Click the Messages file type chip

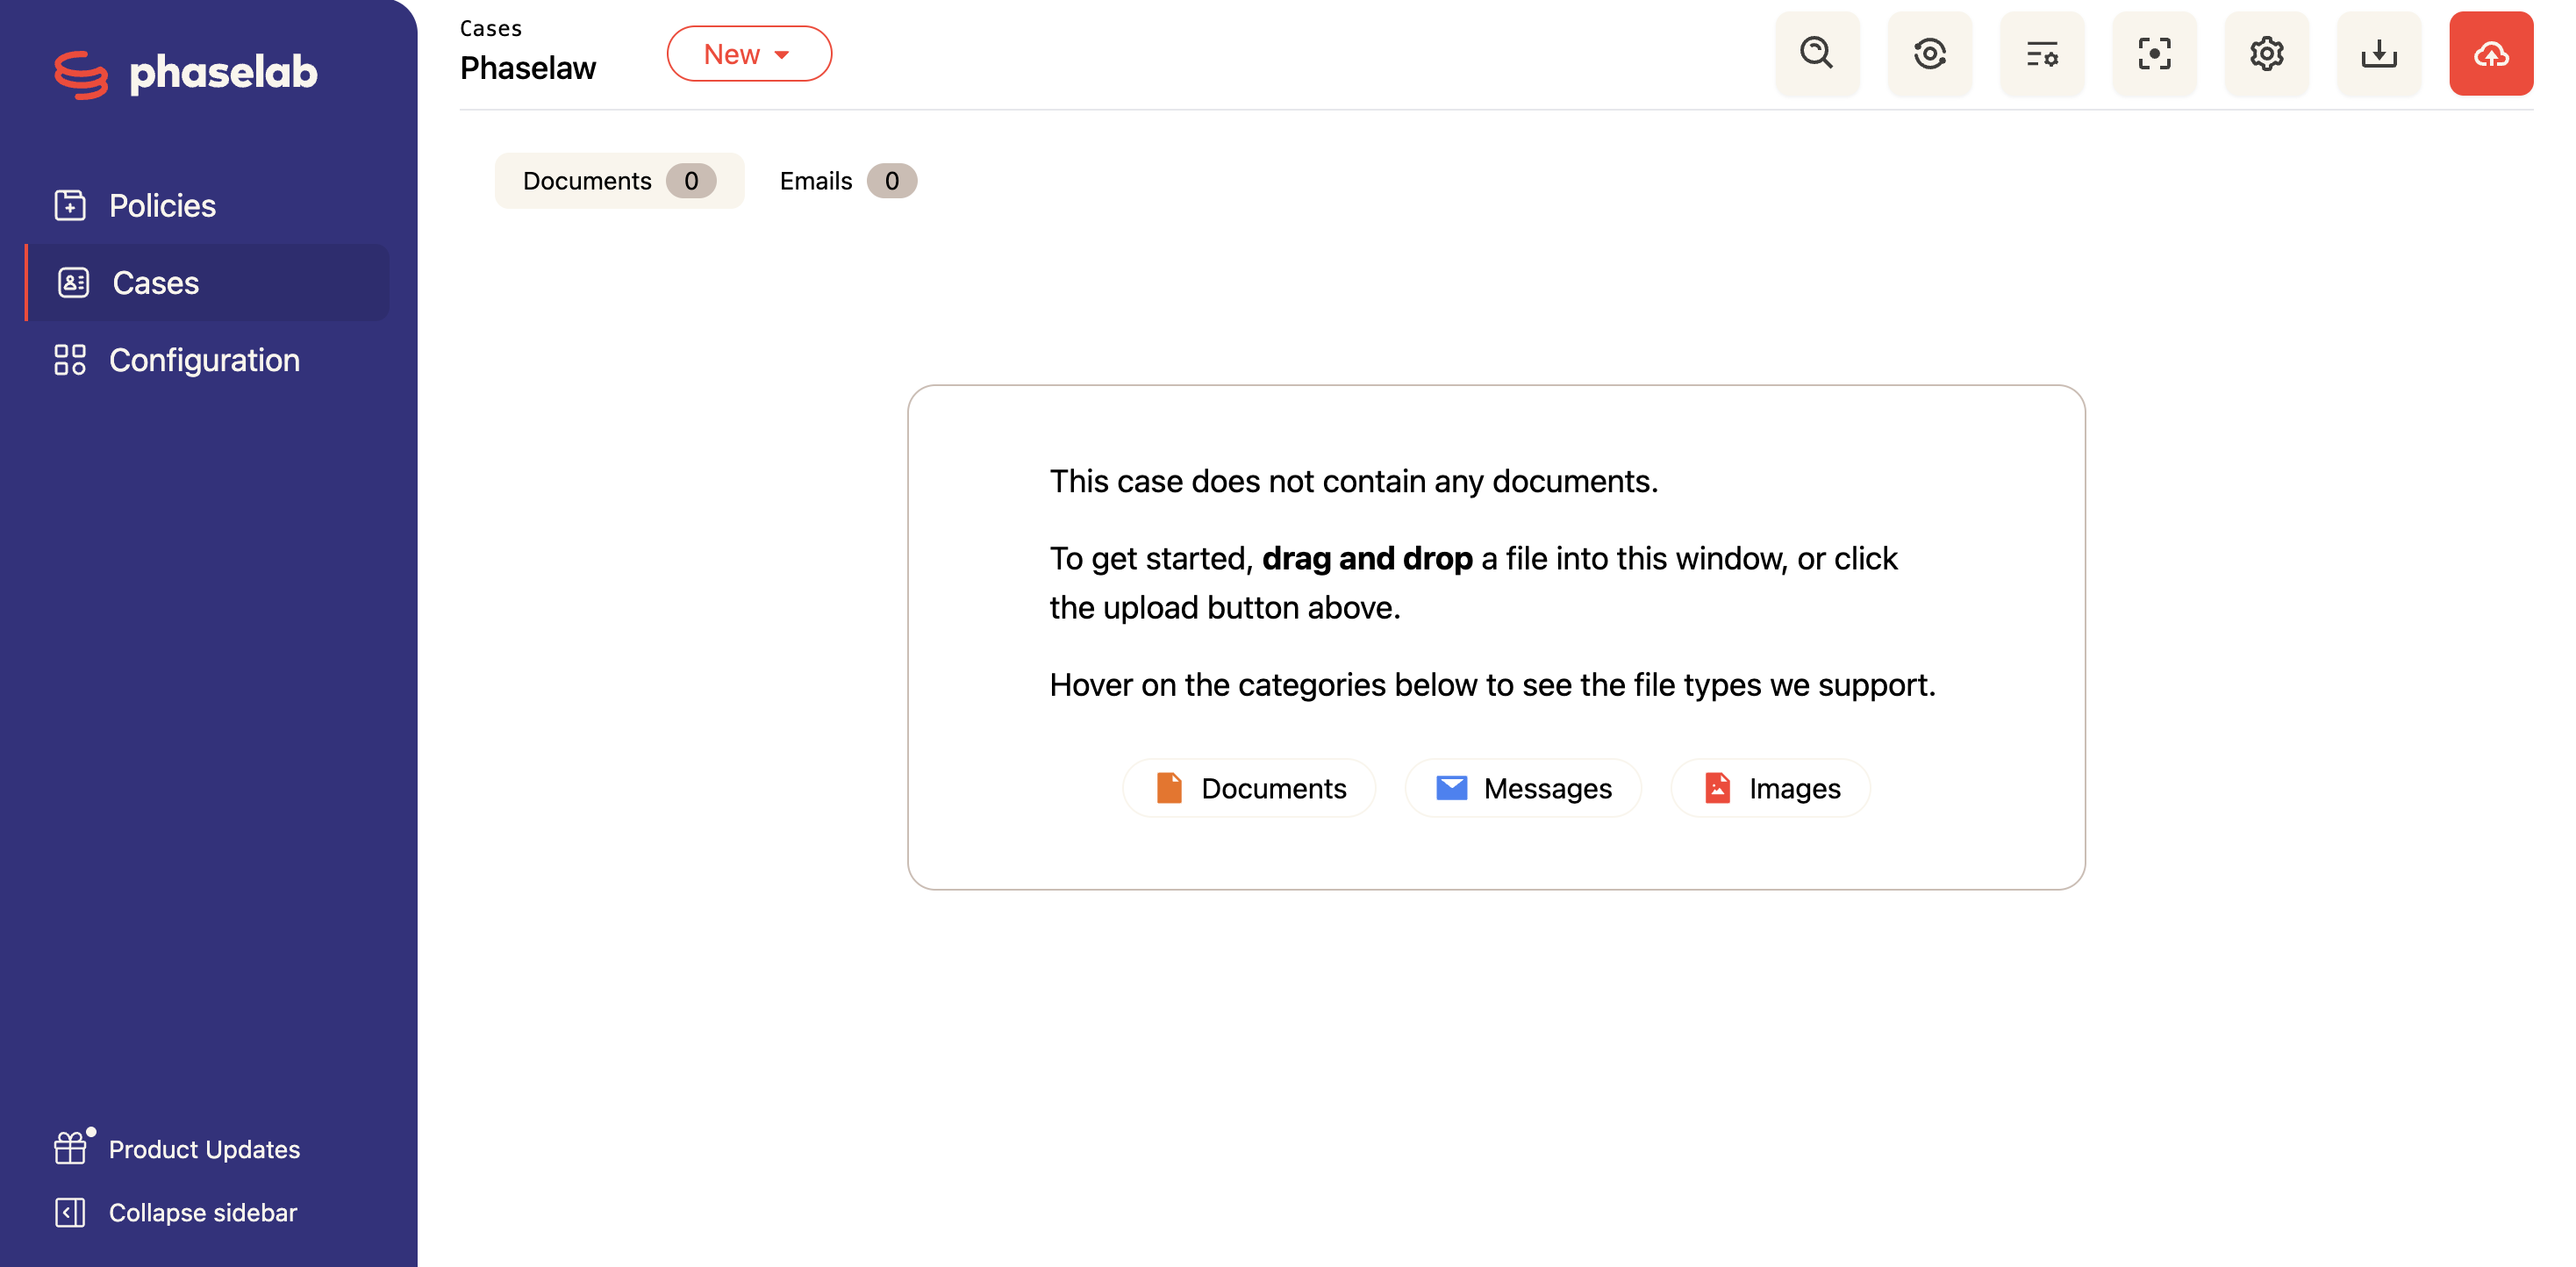1523,788
